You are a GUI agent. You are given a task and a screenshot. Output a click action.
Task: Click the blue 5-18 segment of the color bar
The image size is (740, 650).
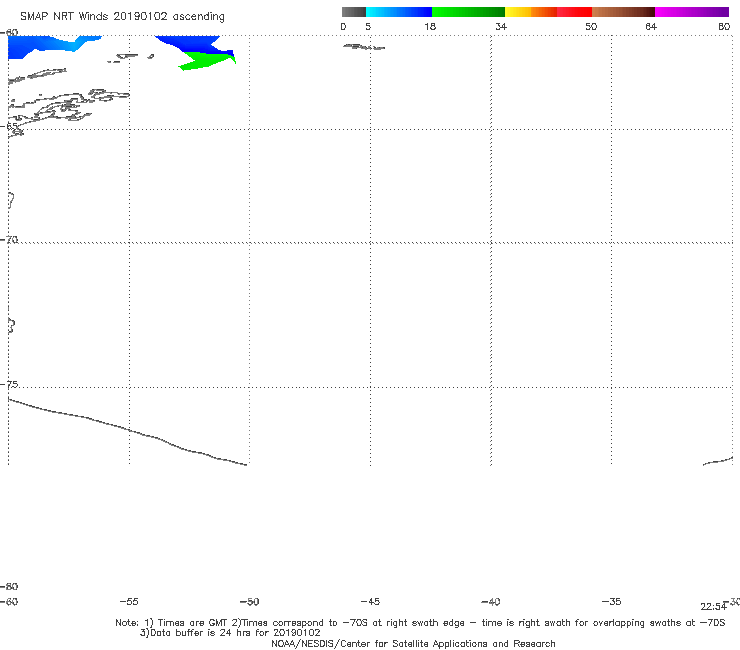click(x=399, y=12)
